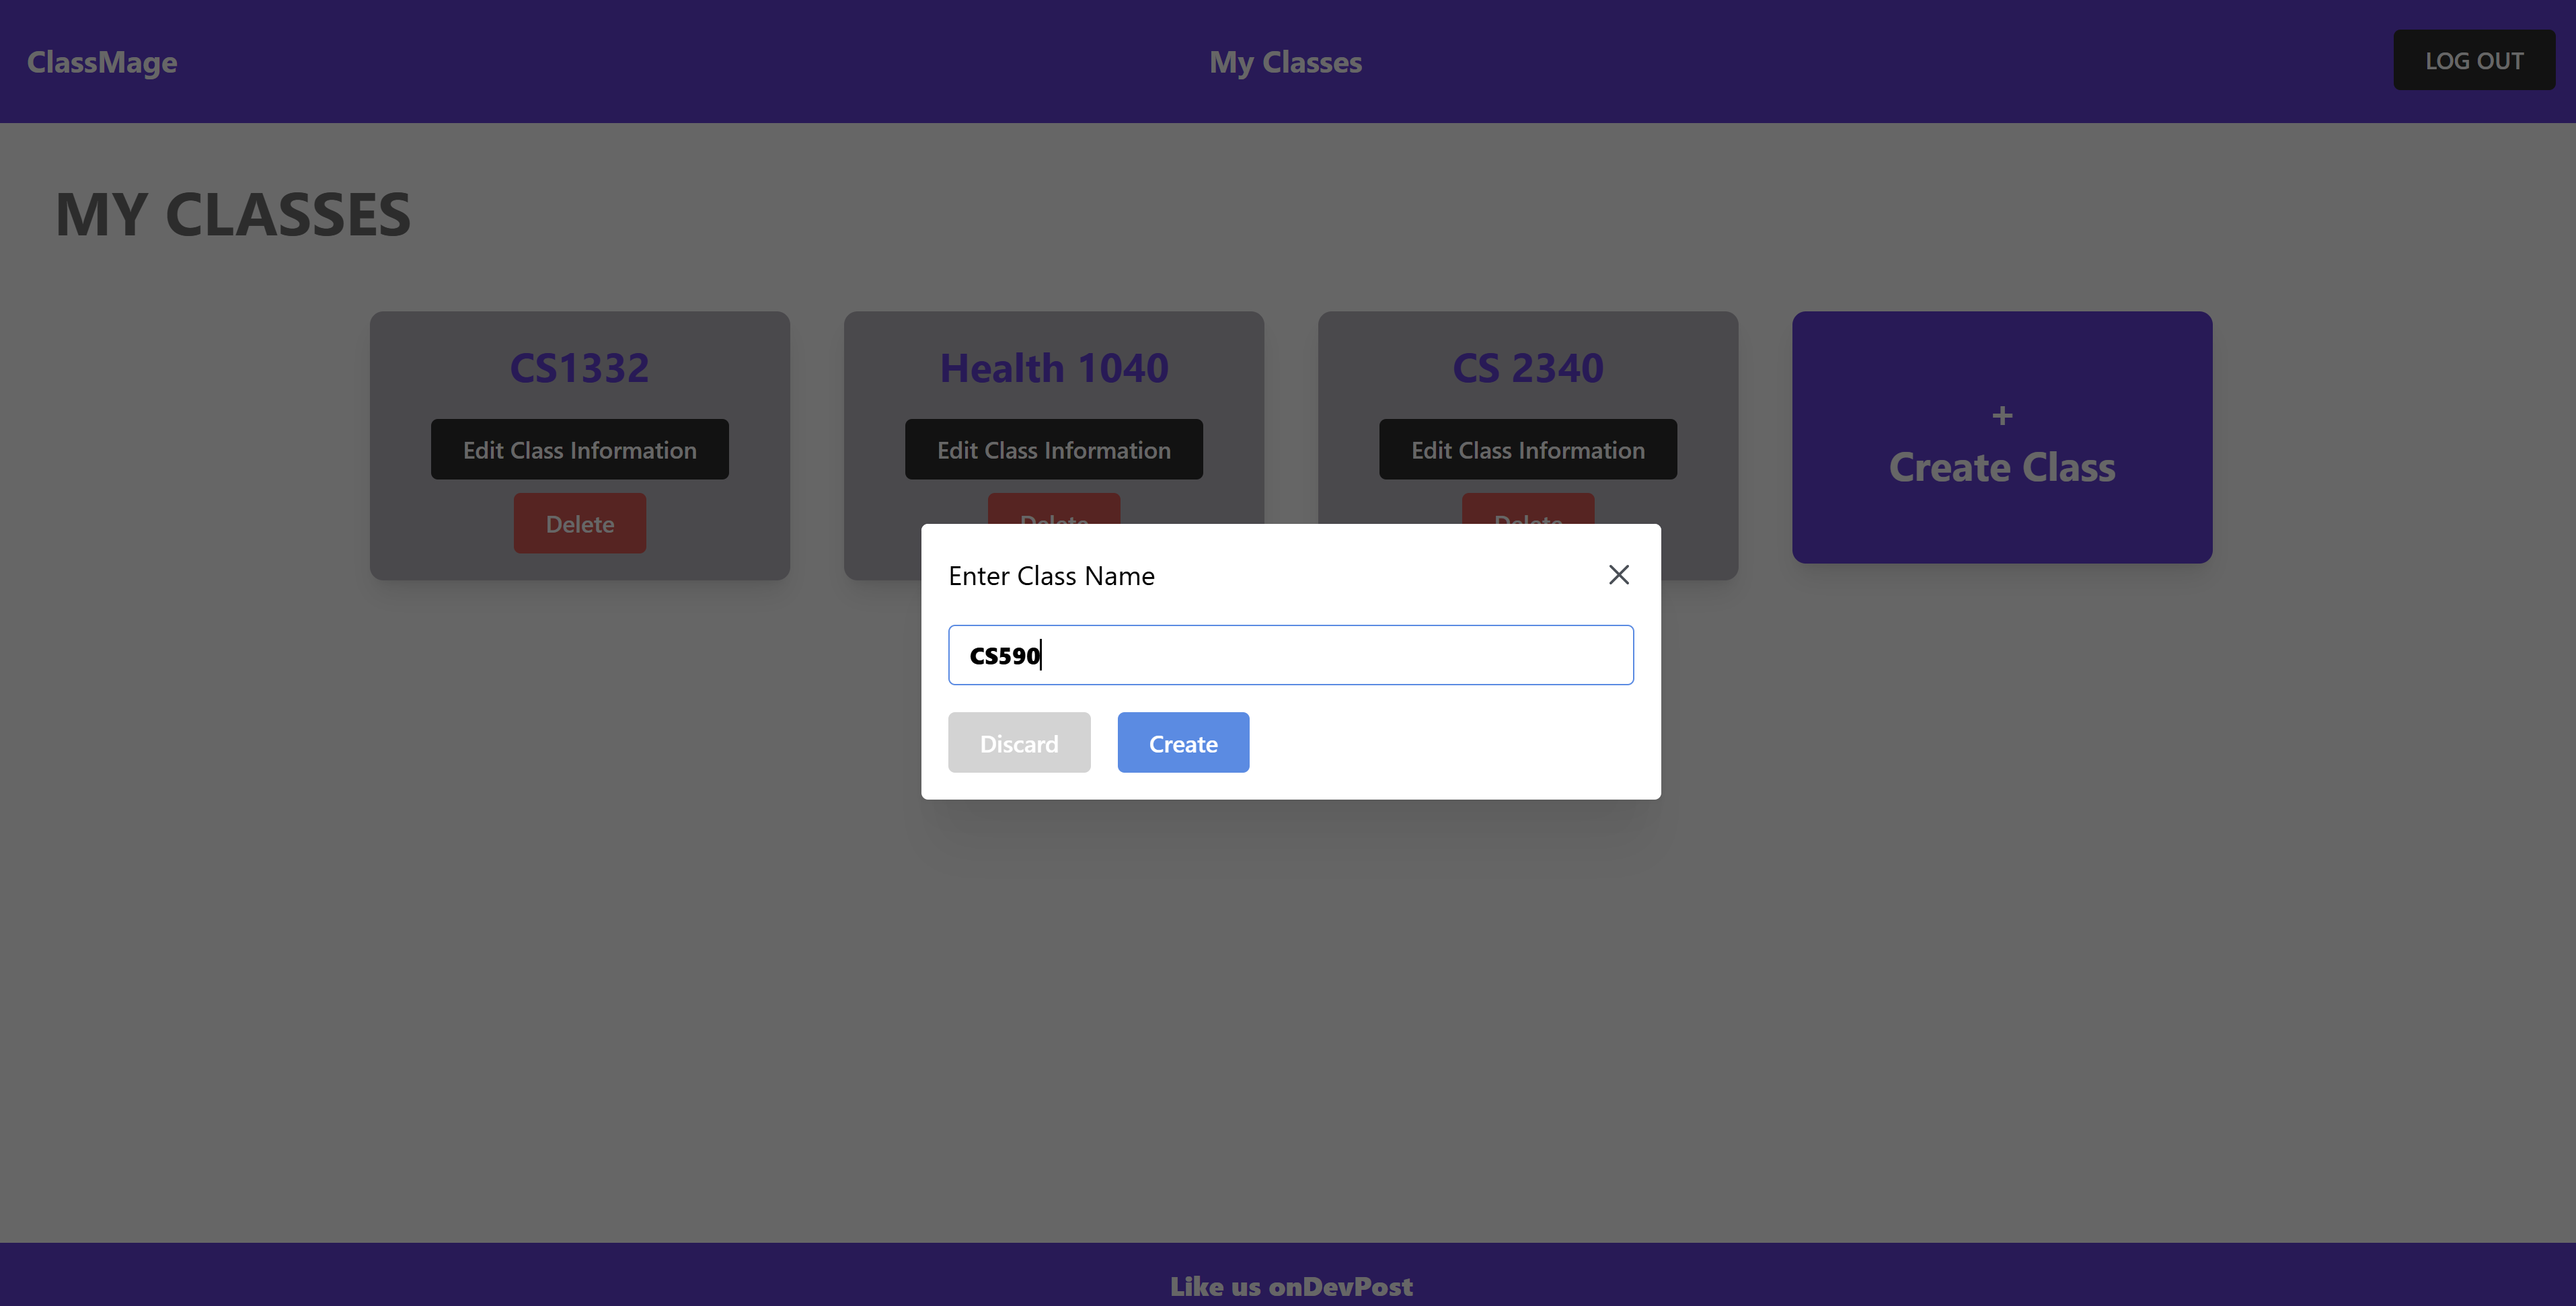The width and height of the screenshot is (2576, 1306).
Task: Delete the Health 1040 class
Action: (1053, 508)
